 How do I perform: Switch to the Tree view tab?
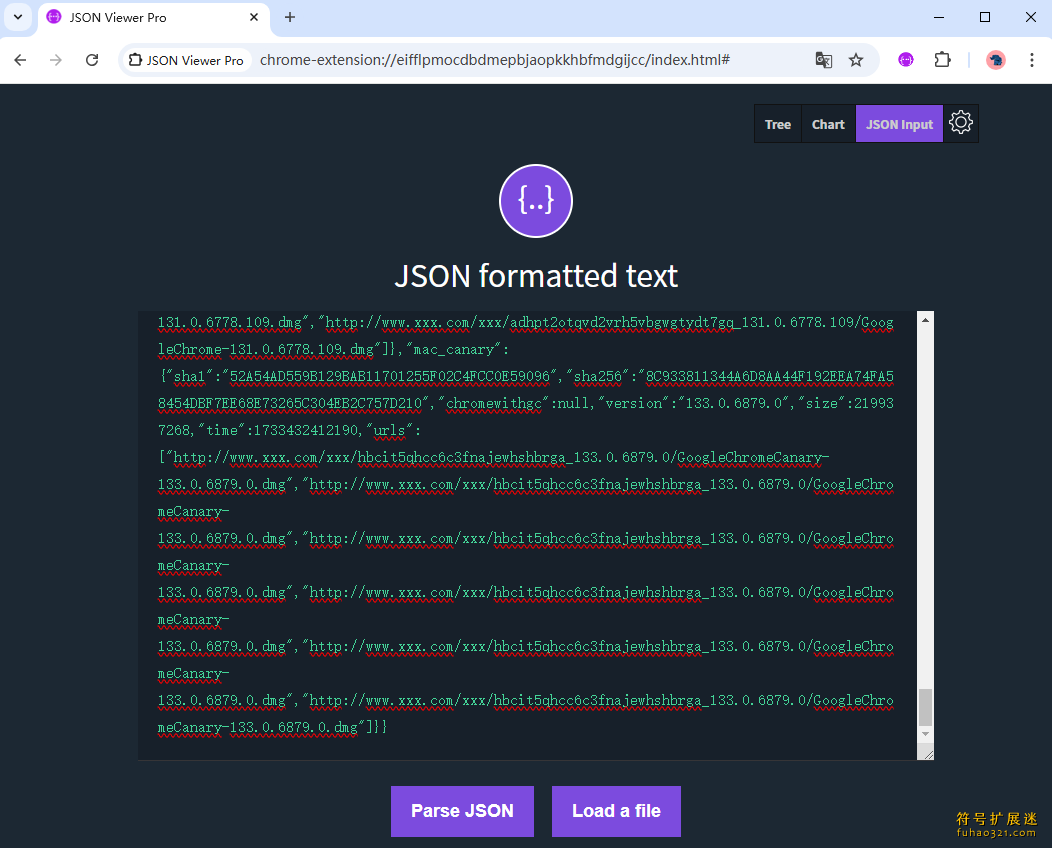point(777,124)
